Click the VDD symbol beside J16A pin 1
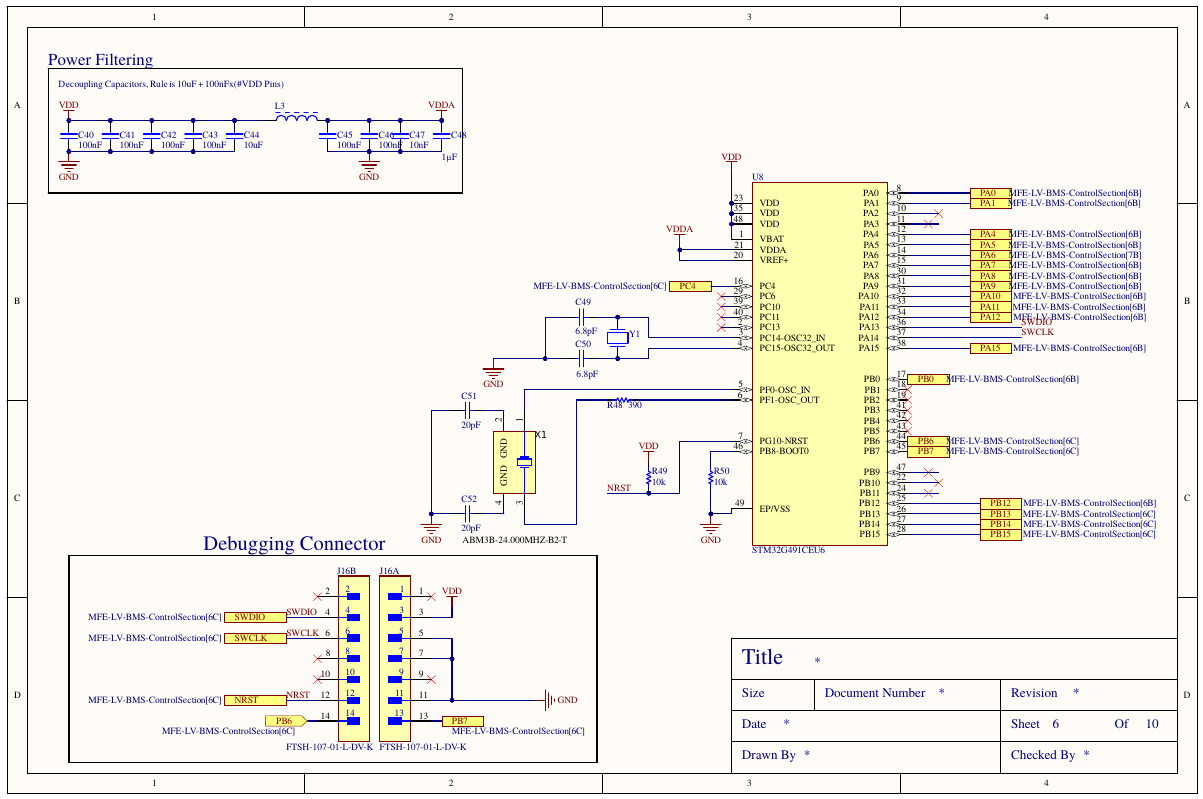1203x799 pixels. pyautogui.click(x=452, y=596)
